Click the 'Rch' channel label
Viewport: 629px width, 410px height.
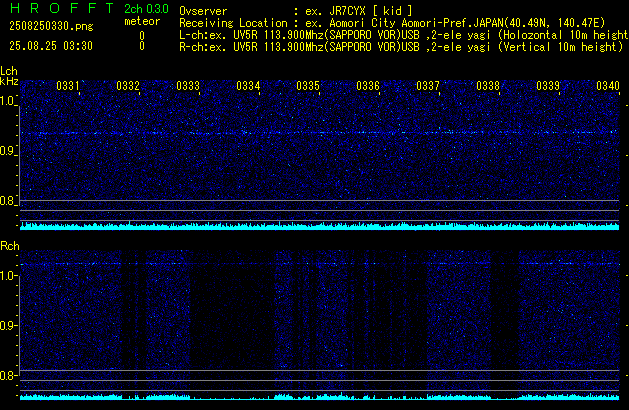click(10, 246)
